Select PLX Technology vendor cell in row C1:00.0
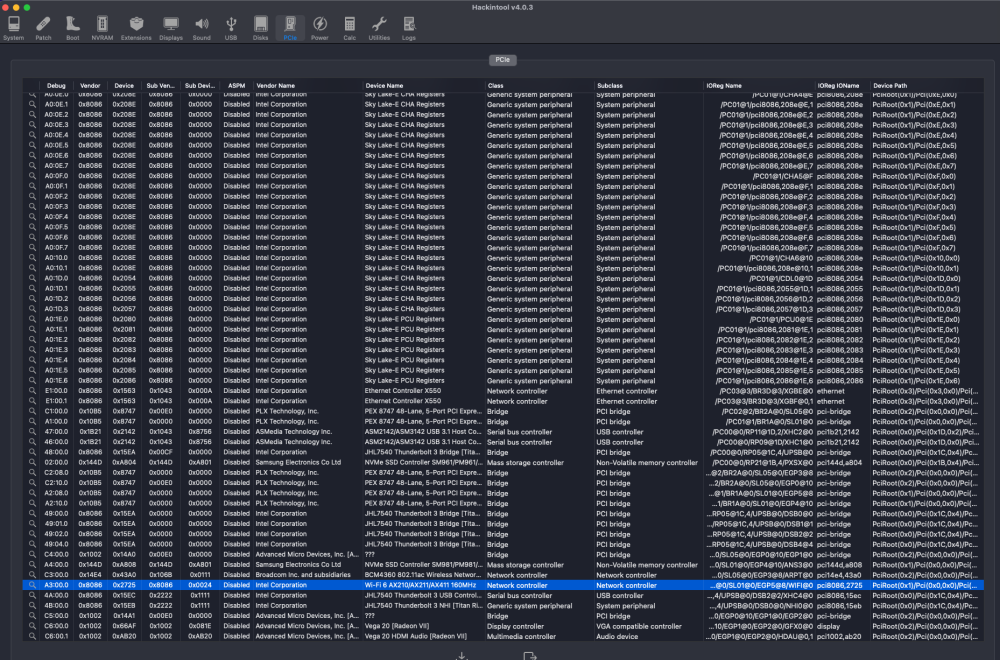The width and height of the screenshot is (1000, 660). (x=287, y=411)
